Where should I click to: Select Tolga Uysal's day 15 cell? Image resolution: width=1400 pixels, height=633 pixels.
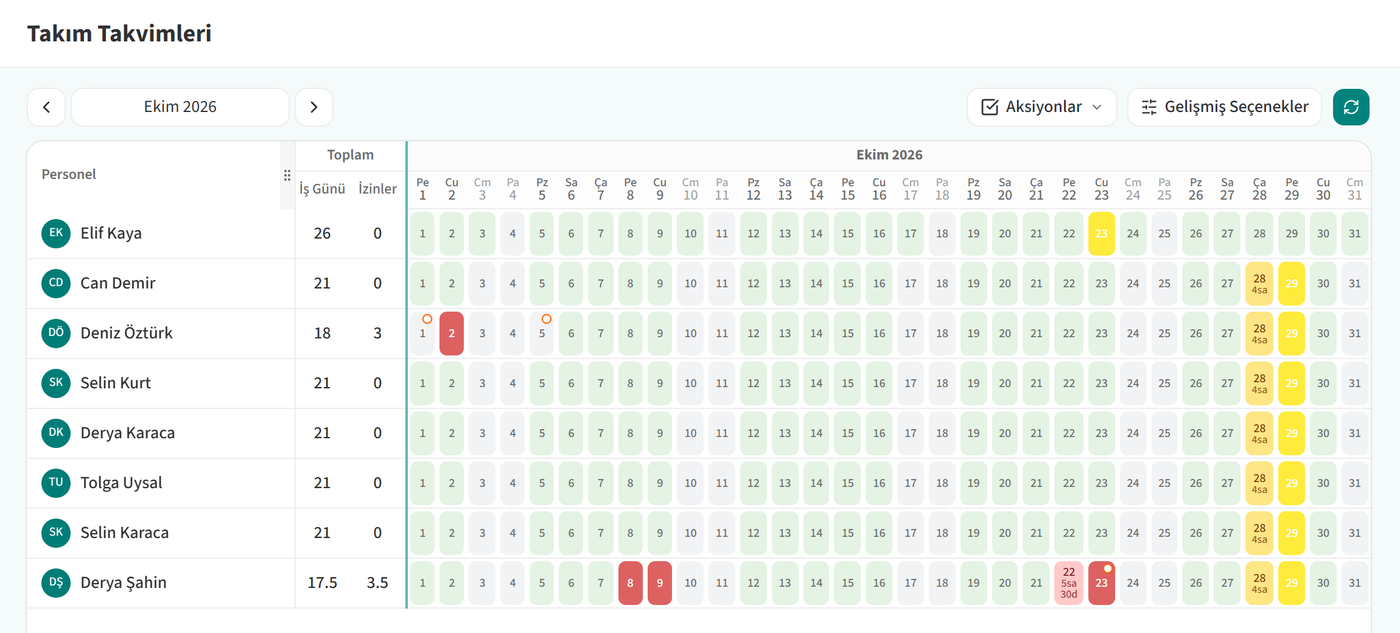point(848,483)
